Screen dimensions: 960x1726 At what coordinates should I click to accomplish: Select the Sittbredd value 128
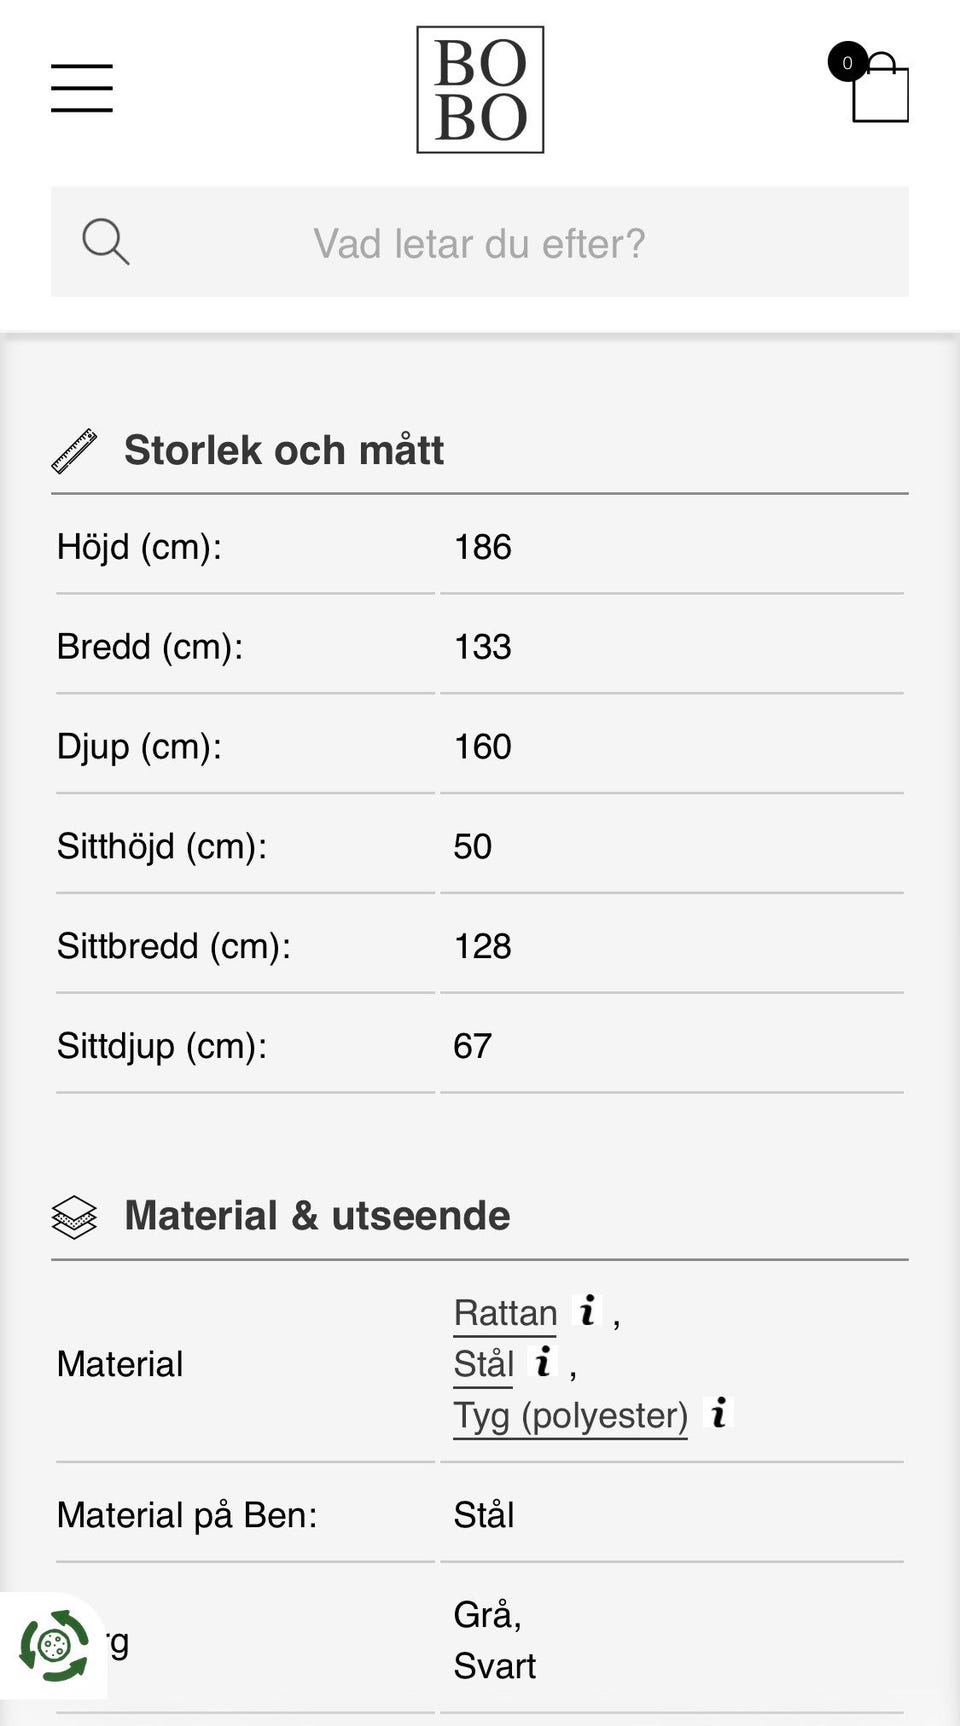482,946
